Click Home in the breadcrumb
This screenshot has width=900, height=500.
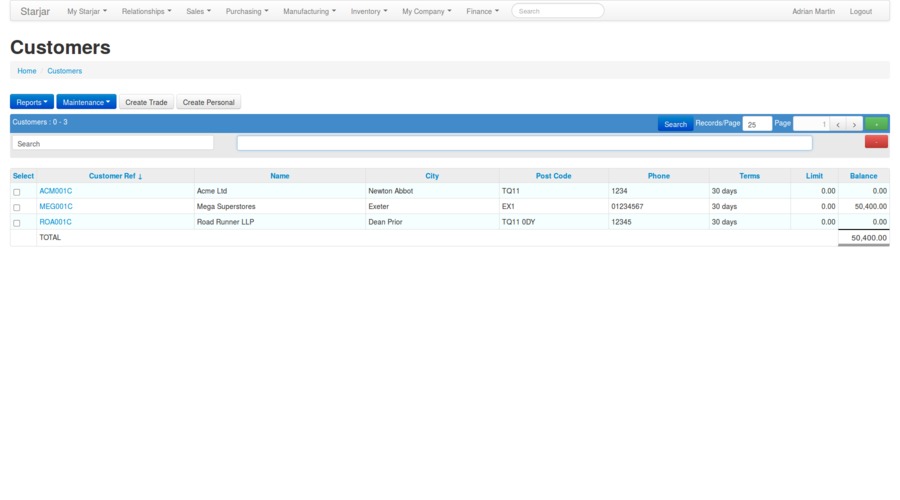27,71
